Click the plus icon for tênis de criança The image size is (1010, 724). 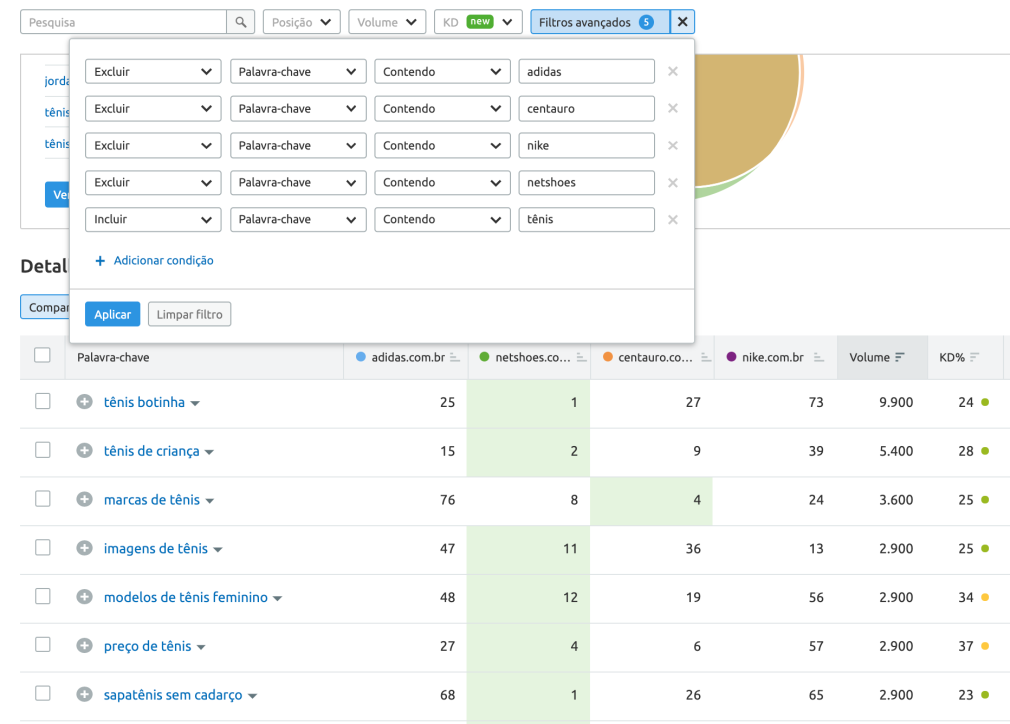(84, 451)
